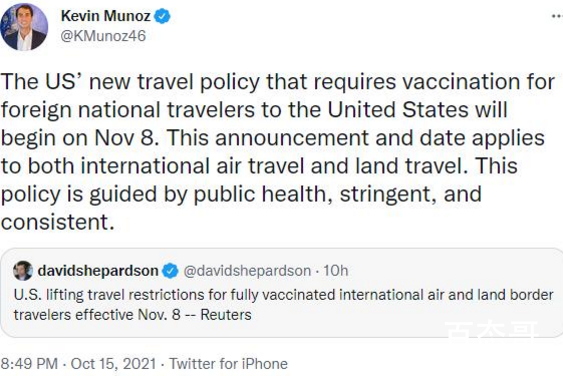563x376 pixels.
Task: Click the word Reuters in quoted tweet
Action: [226, 315]
